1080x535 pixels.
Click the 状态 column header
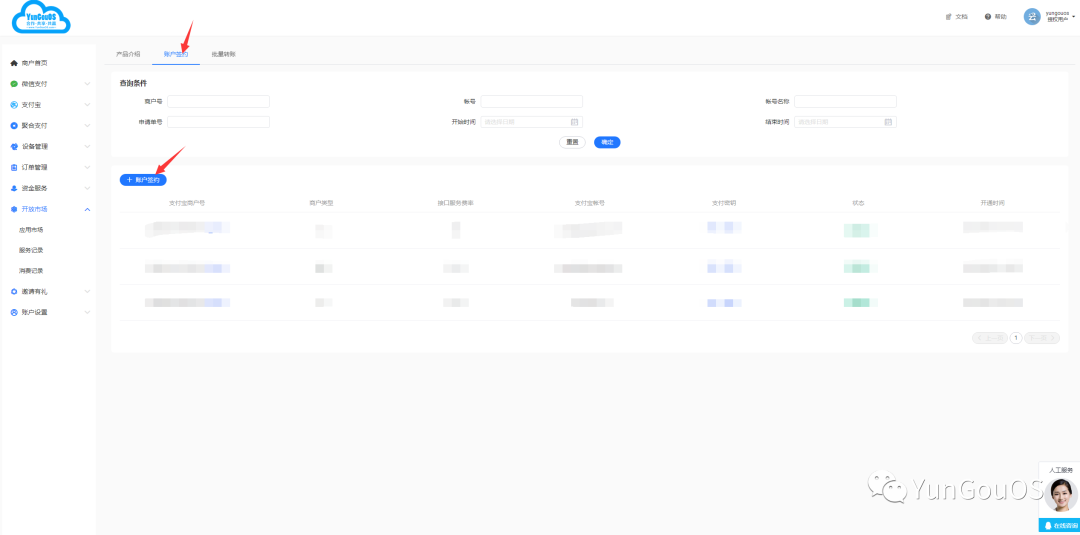tap(858, 203)
